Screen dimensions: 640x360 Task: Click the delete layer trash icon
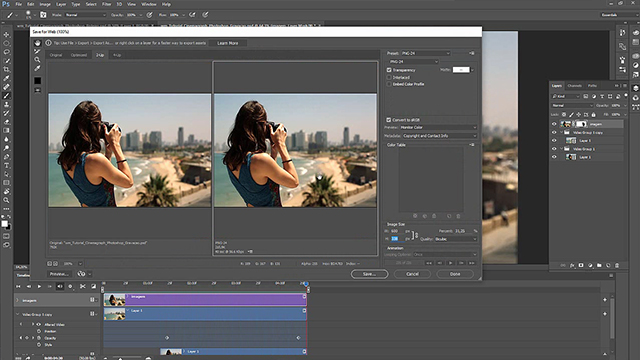[617, 265]
